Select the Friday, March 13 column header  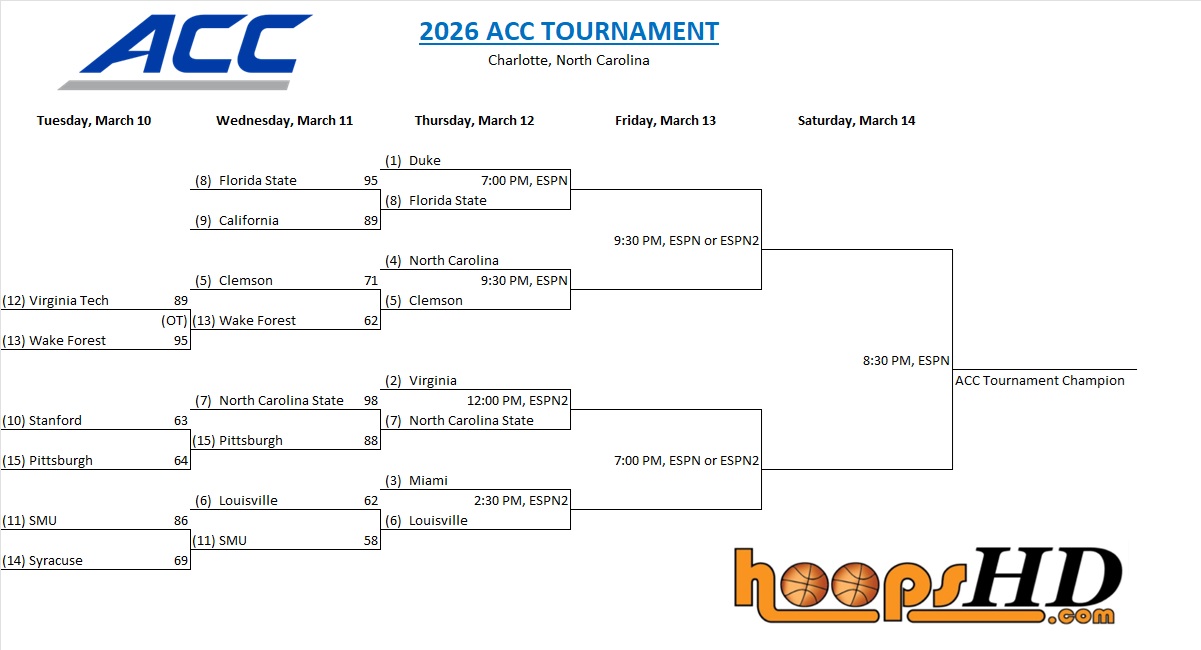(x=665, y=121)
